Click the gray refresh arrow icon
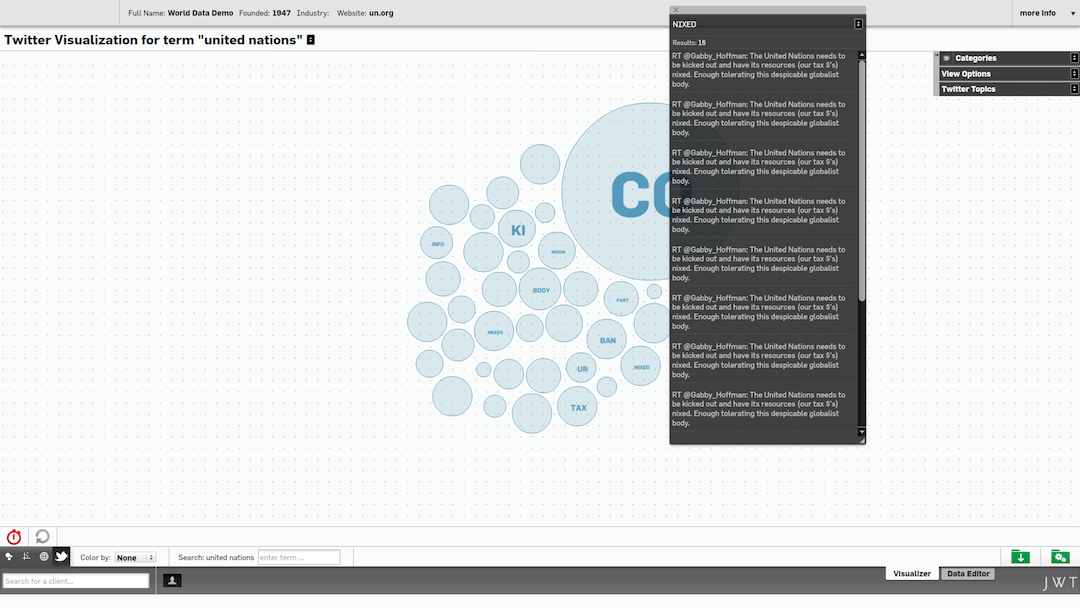Screen dimensions: 1080x608 click(x=42, y=537)
